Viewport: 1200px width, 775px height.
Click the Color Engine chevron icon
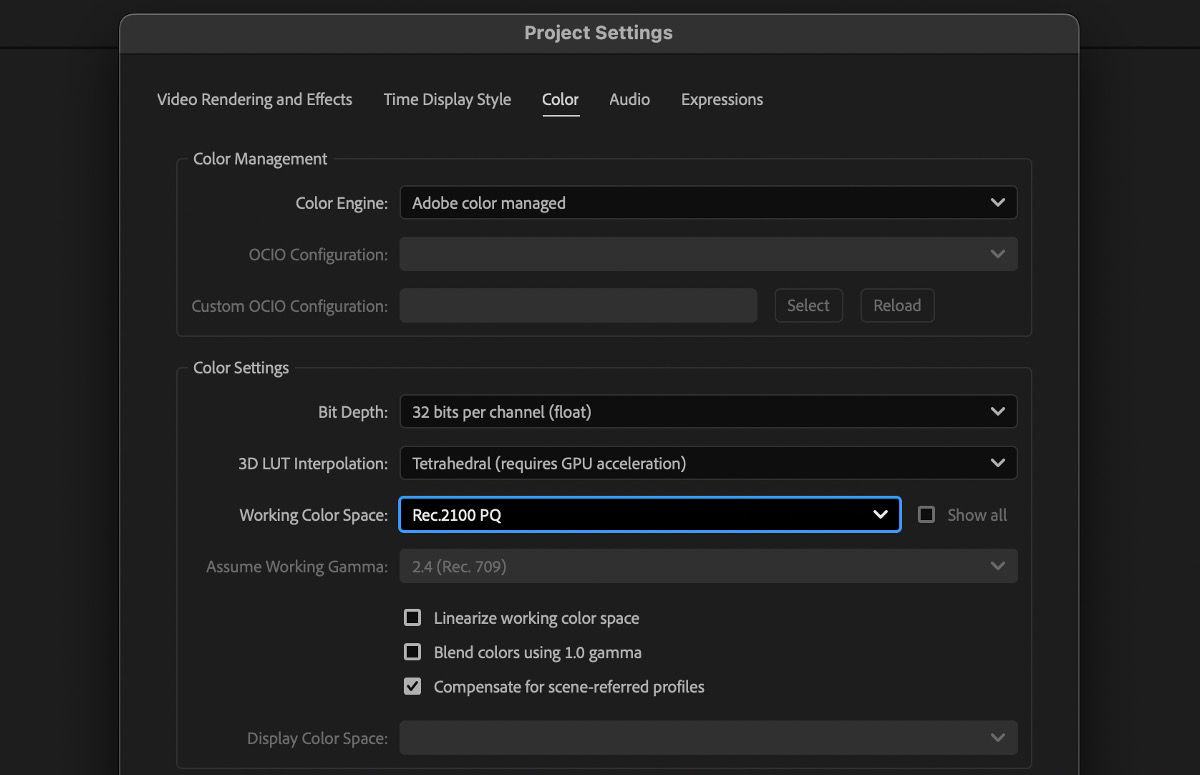click(997, 202)
